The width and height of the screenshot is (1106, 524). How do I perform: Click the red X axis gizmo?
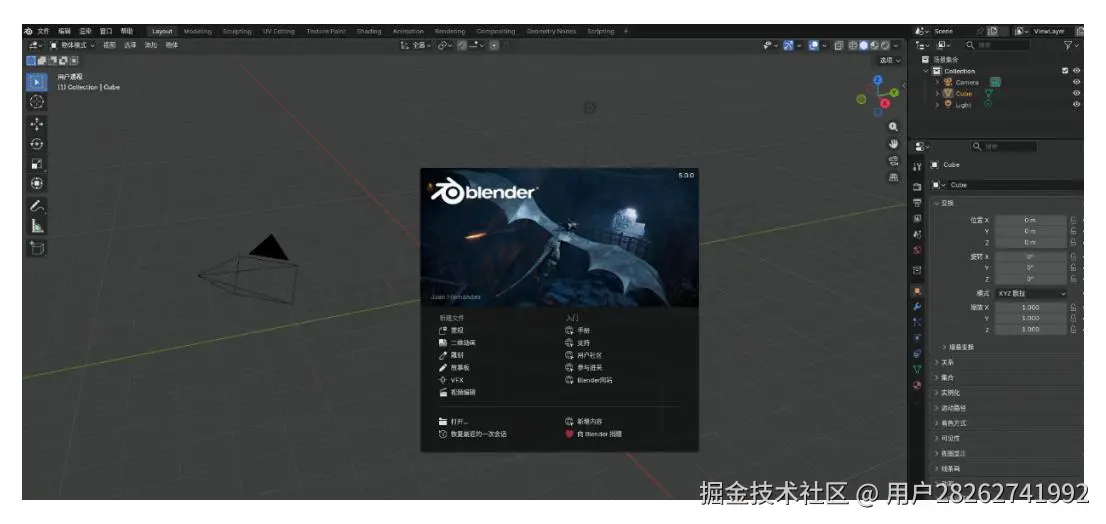(x=885, y=104)
